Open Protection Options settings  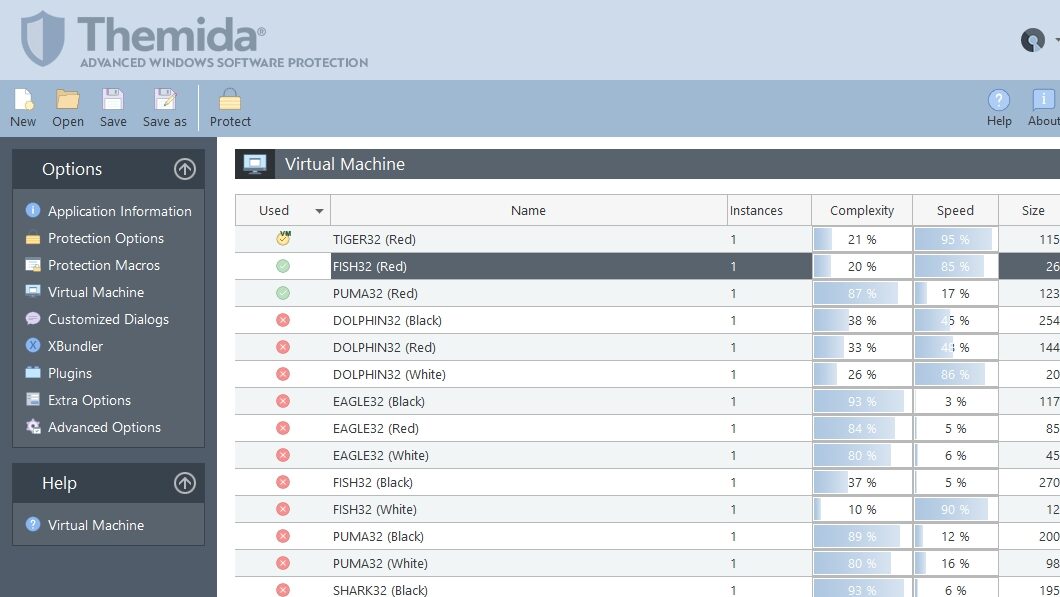pos(106,238)
